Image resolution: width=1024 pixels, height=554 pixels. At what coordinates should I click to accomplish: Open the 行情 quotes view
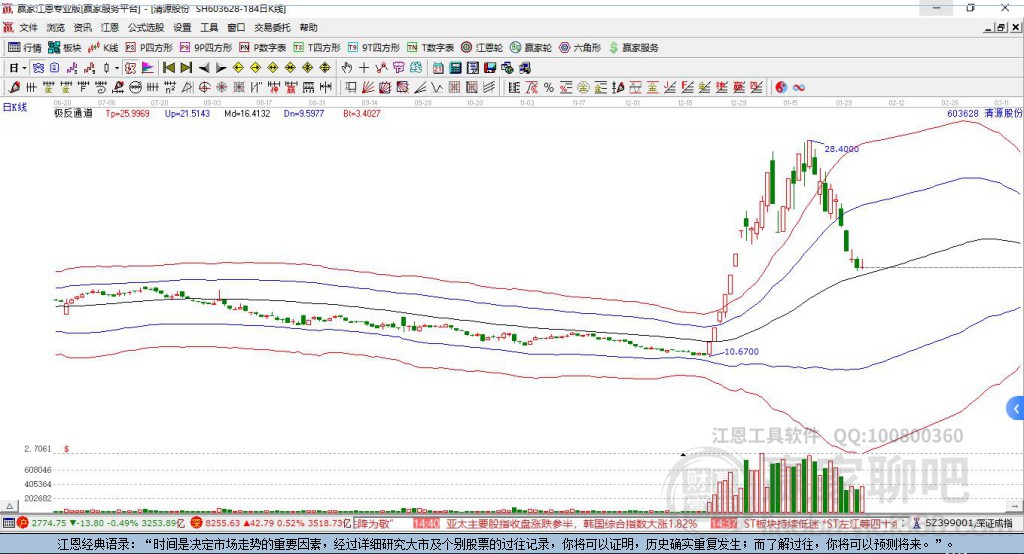(24, 48)
